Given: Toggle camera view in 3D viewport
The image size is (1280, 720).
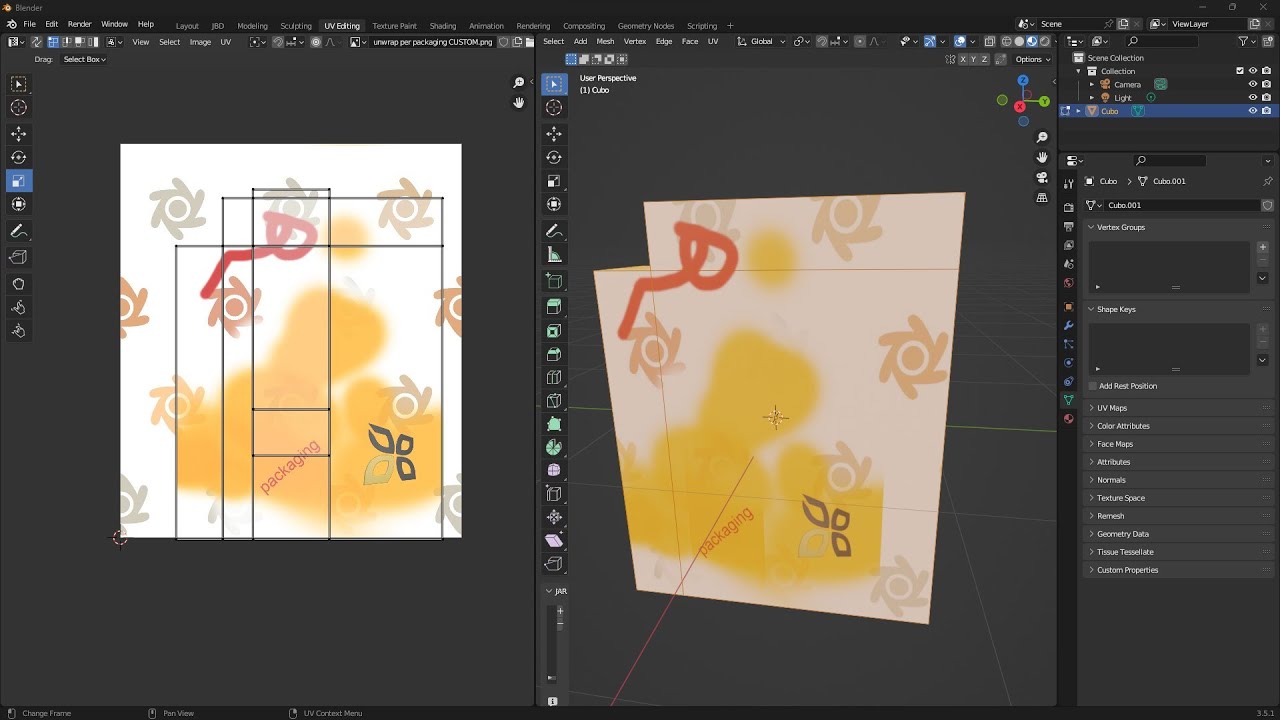Looking at the screenshot, I should [x=1042, y=177].
